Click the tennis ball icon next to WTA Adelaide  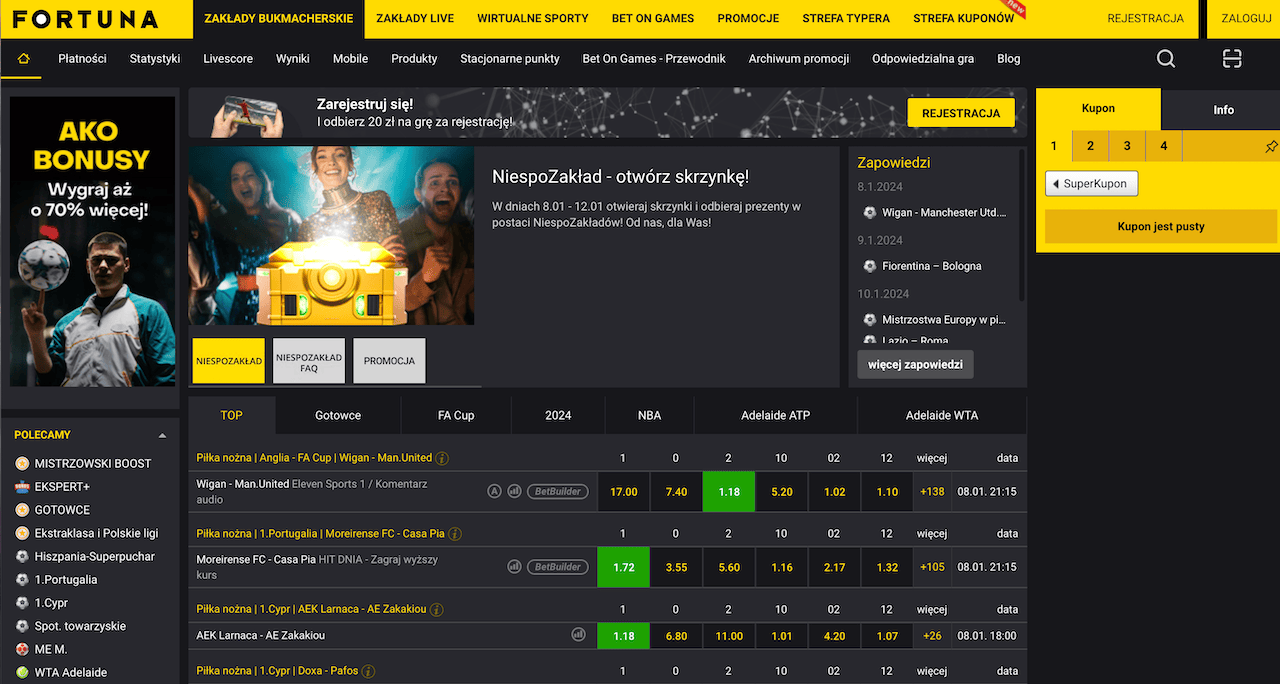tap(22, 673)
